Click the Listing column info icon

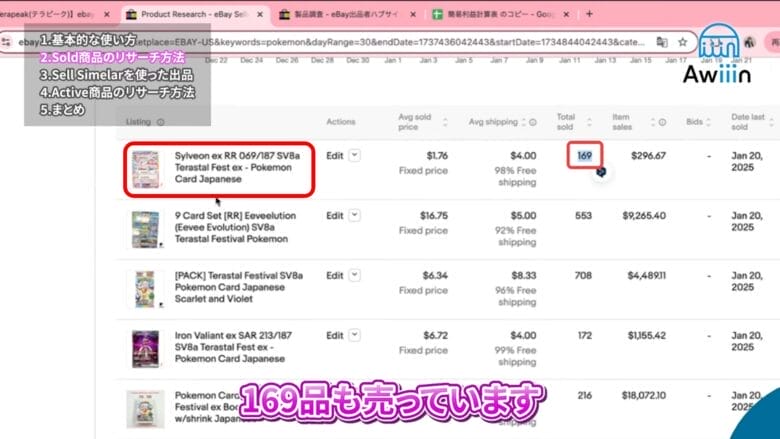(x=161, y=122)
